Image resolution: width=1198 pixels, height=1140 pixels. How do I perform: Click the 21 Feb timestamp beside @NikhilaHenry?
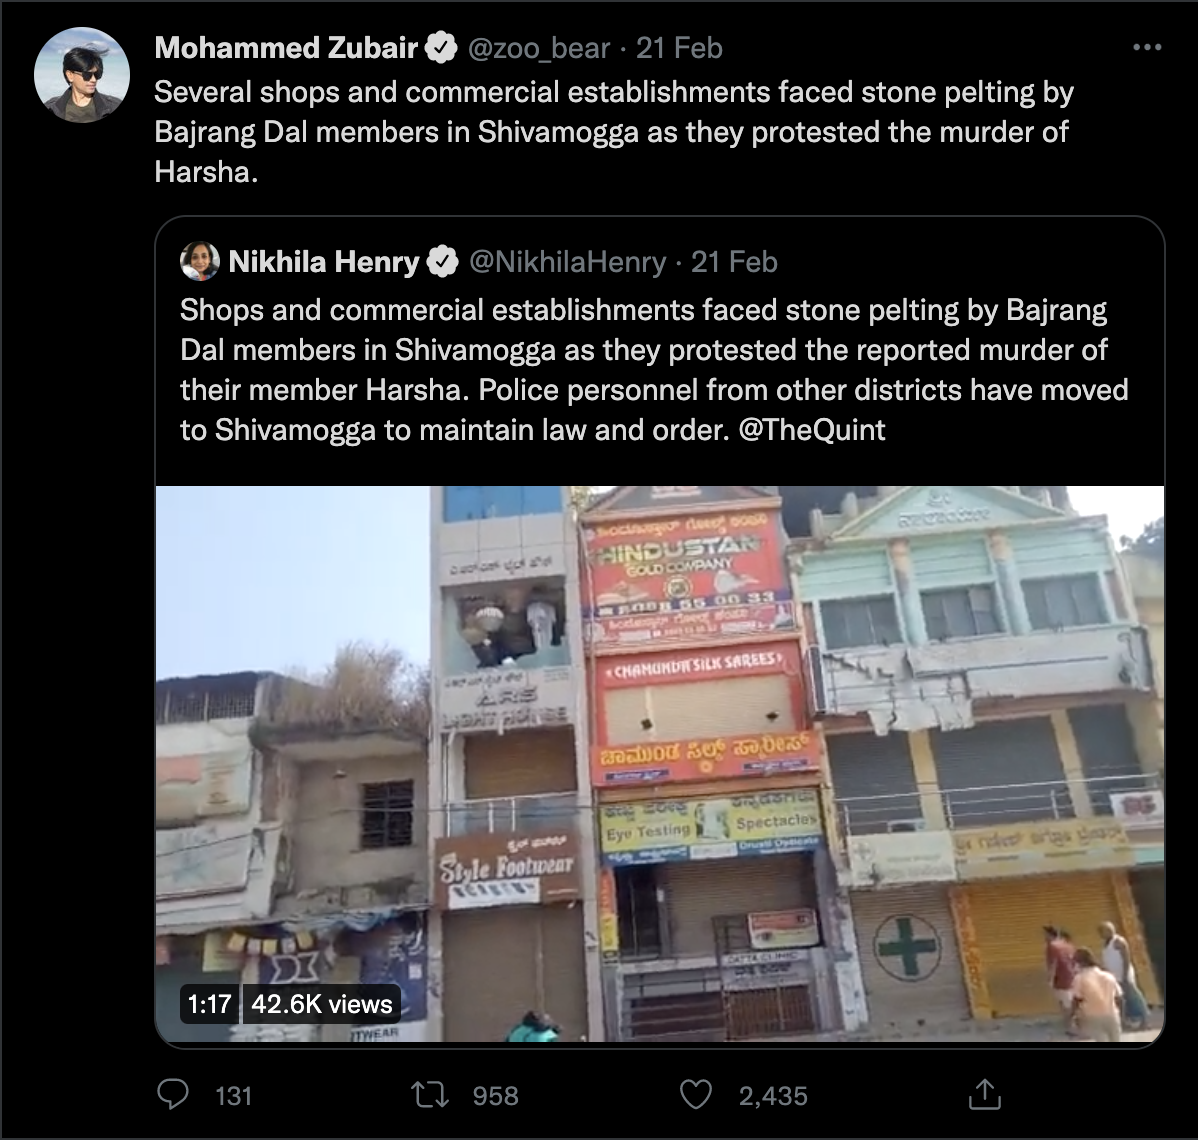point(734,262)
